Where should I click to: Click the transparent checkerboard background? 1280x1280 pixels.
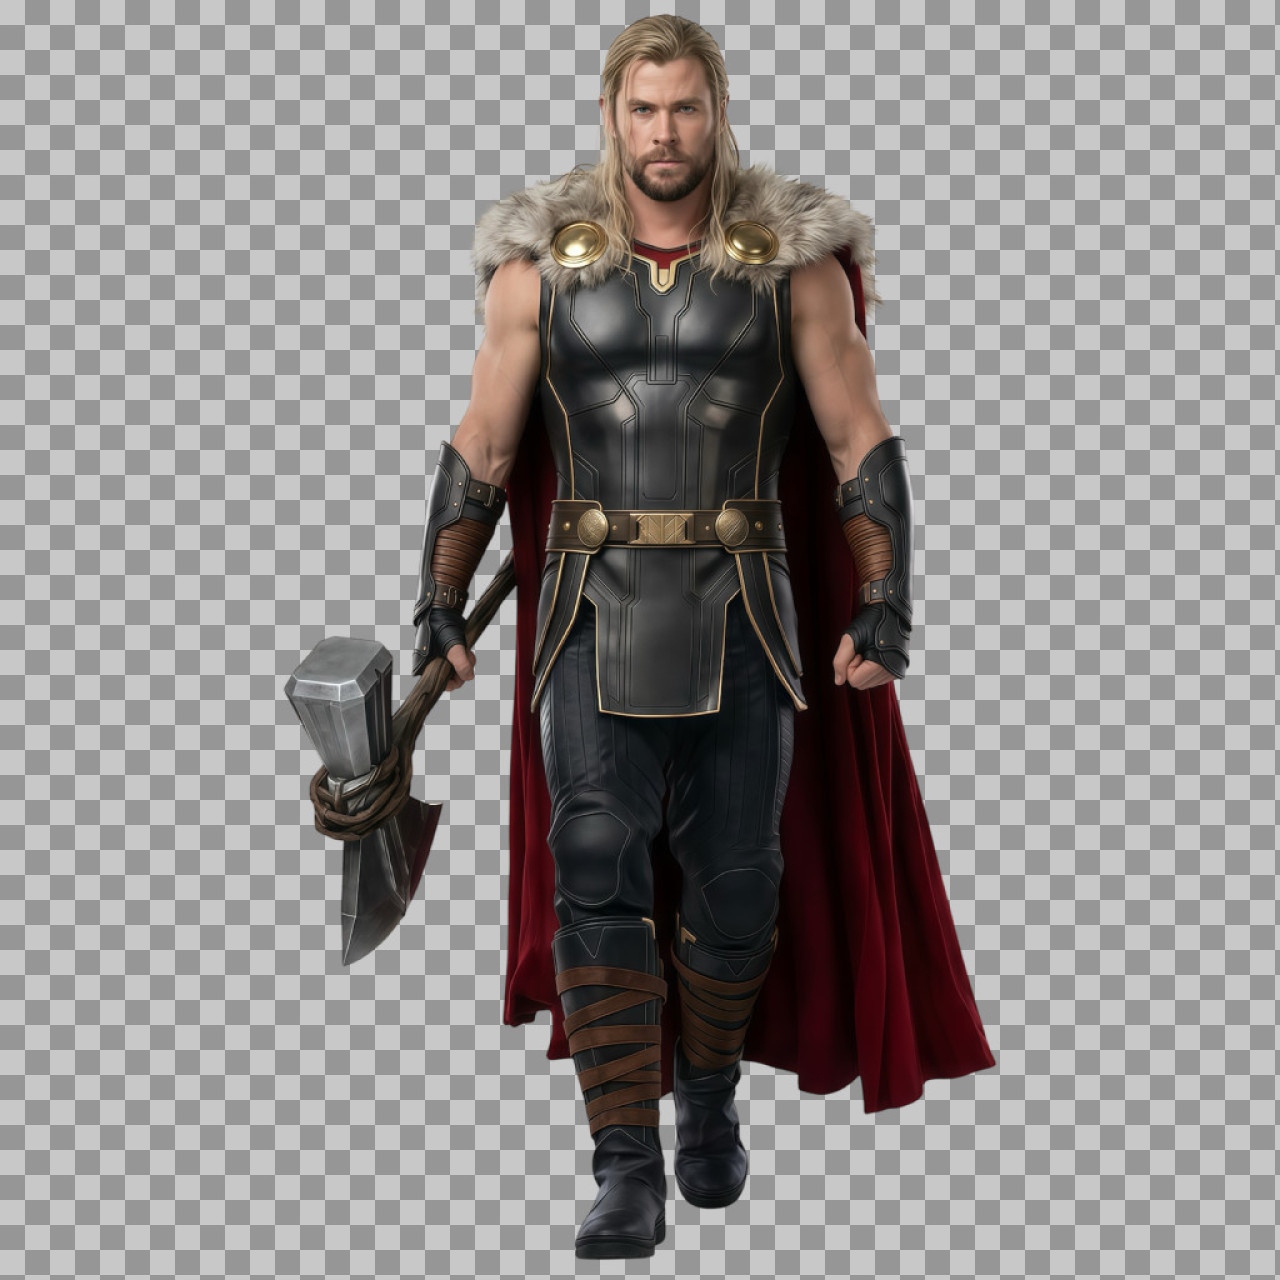150,400
